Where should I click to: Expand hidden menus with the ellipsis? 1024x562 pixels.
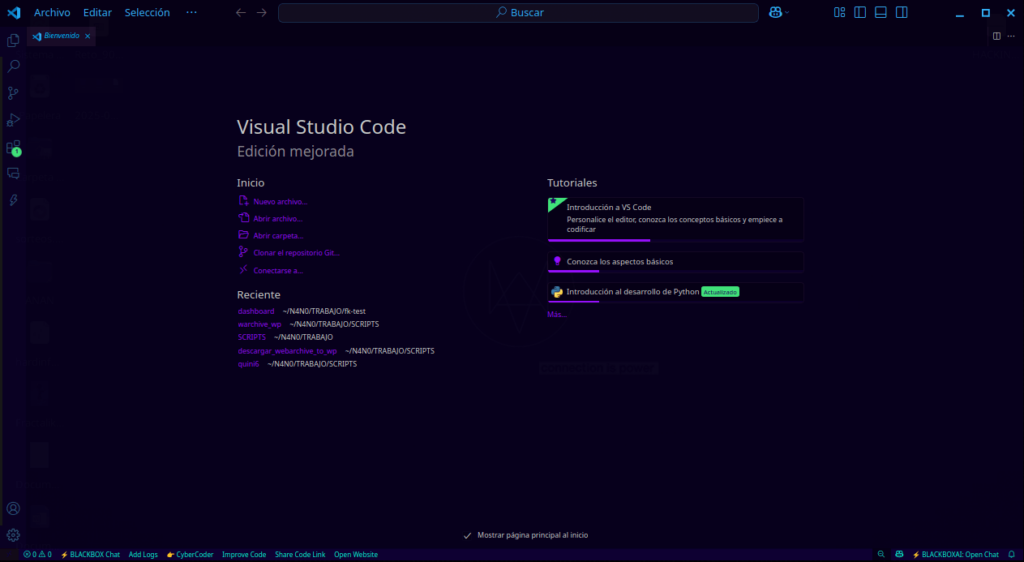click(191, 12)
